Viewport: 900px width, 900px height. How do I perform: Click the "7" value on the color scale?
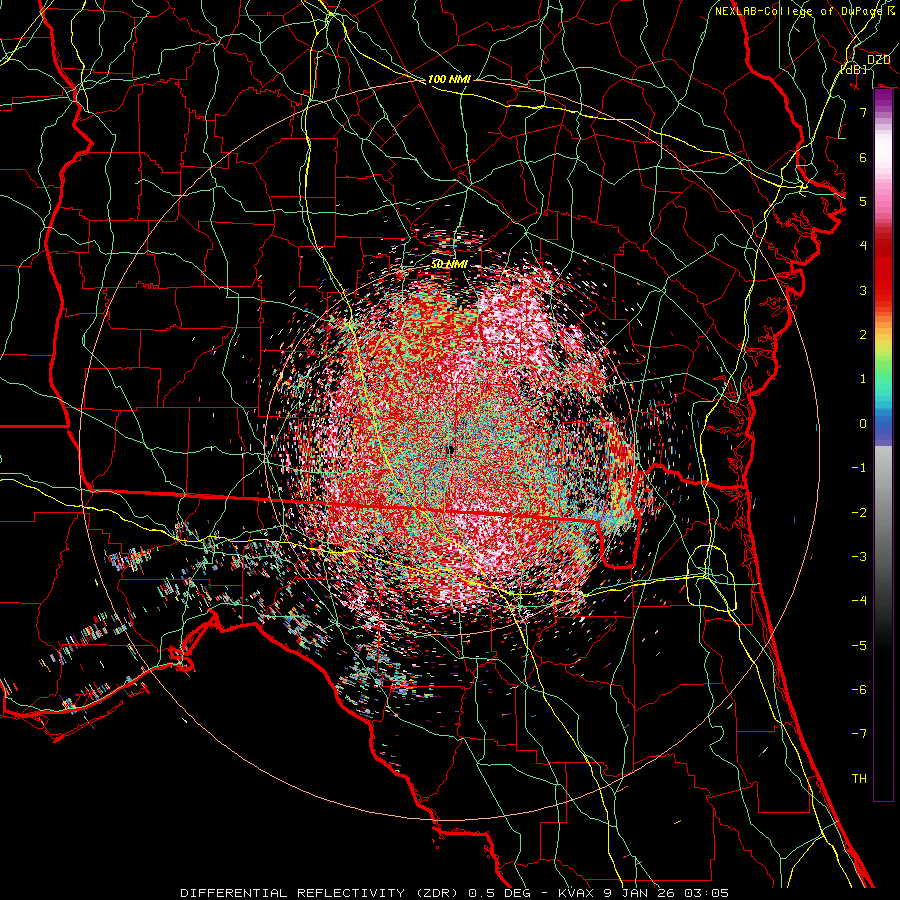point(863,112)
